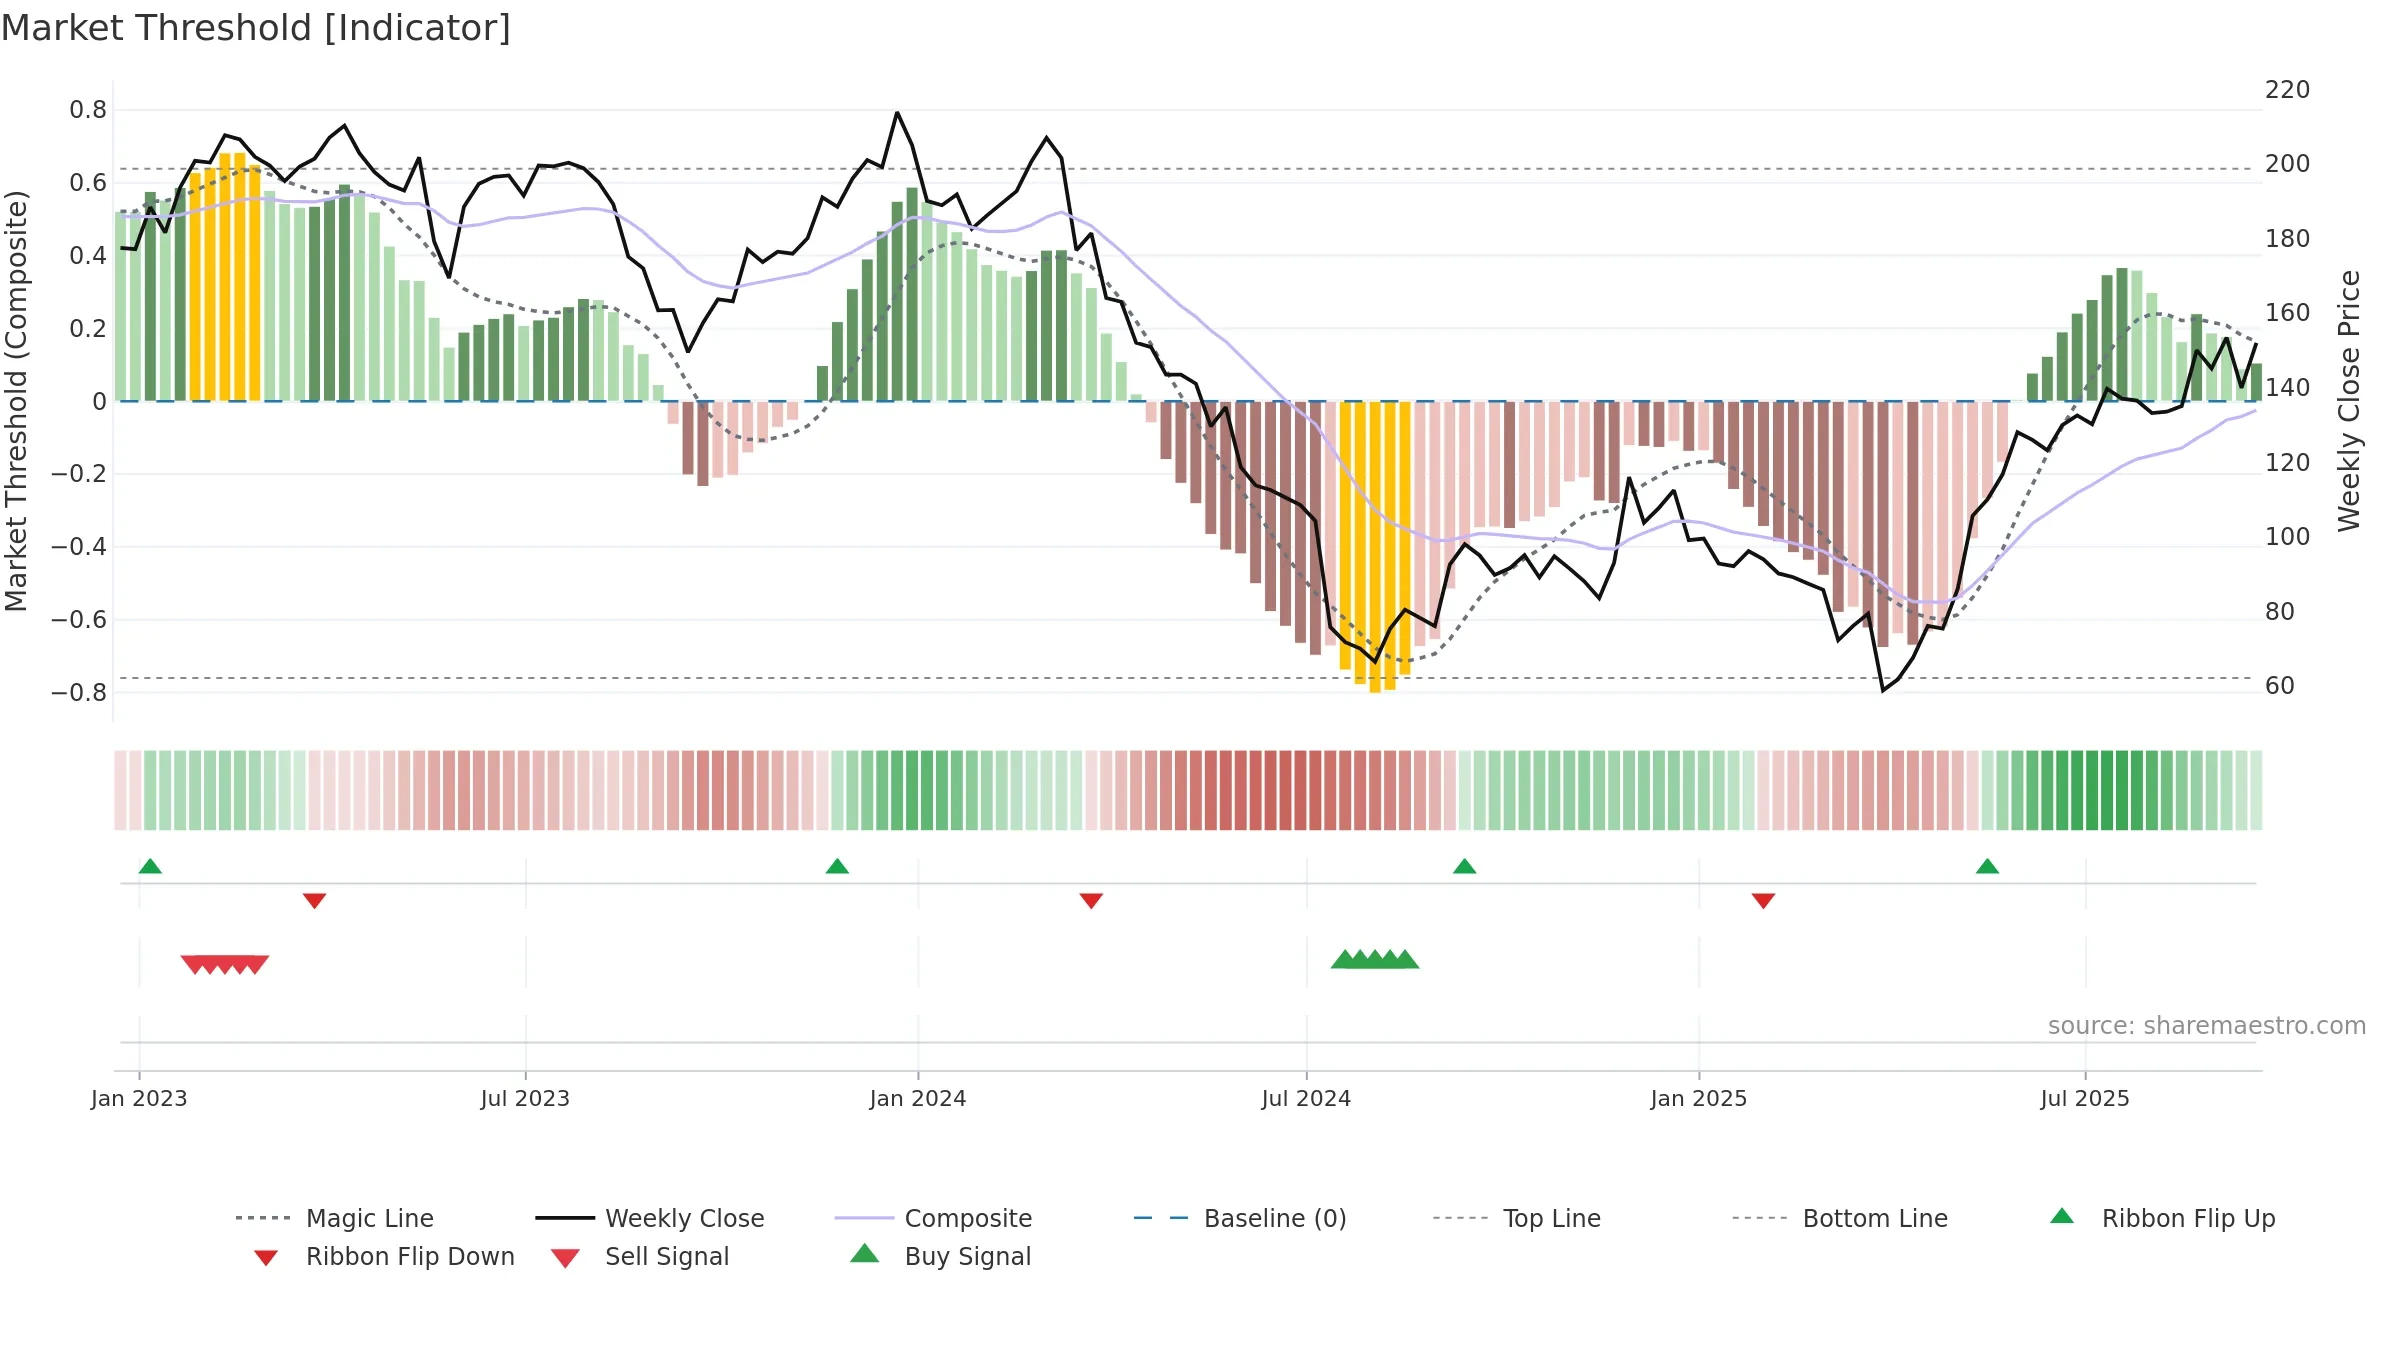2400x1350 pixels.
Task: Click the 60 right axis tick label
Action: click(2280, 685)
